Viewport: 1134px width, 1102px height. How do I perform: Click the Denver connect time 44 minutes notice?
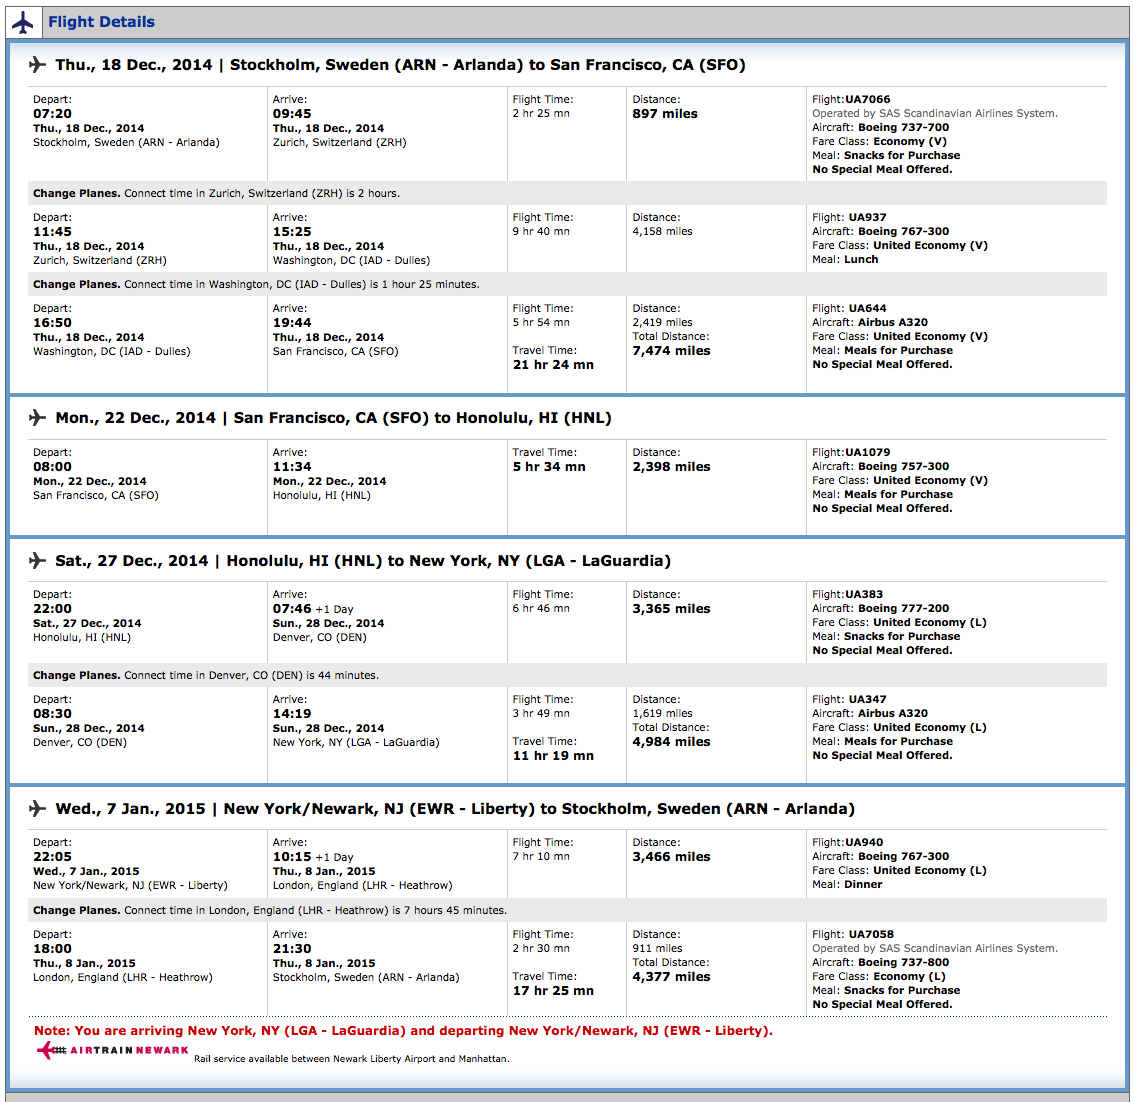[206, 675]
